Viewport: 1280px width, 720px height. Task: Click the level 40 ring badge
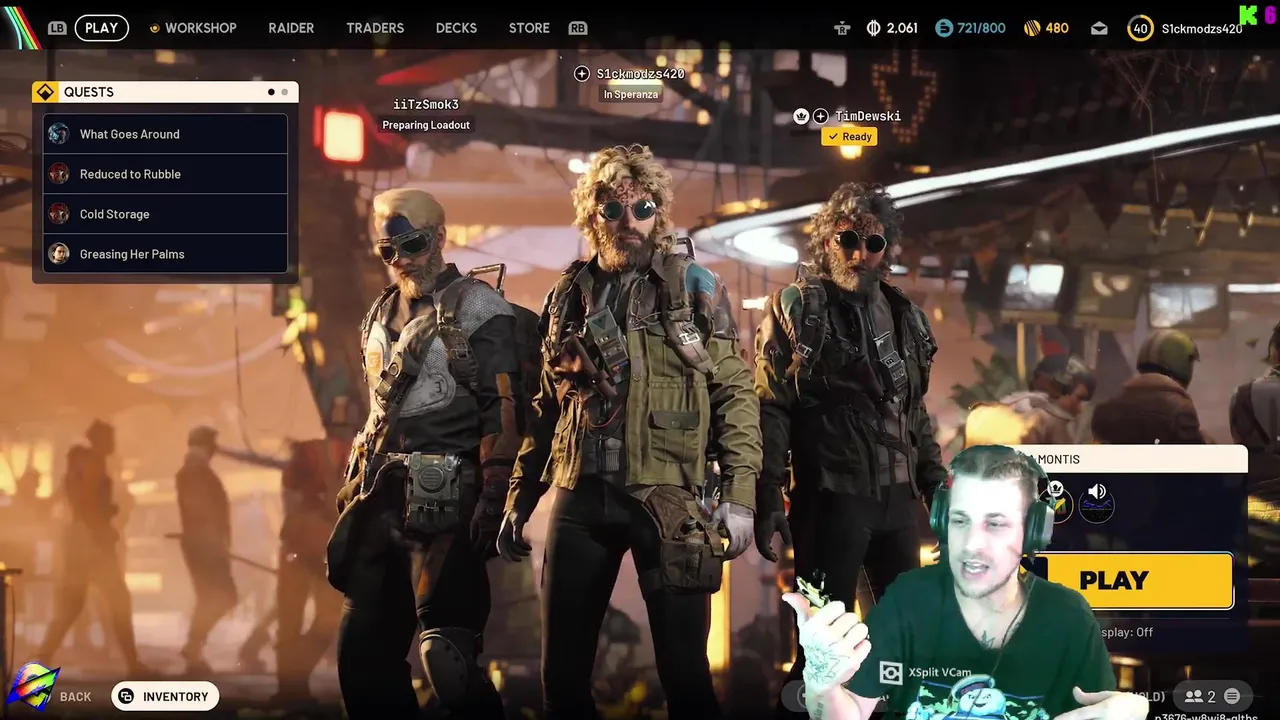1140,28
